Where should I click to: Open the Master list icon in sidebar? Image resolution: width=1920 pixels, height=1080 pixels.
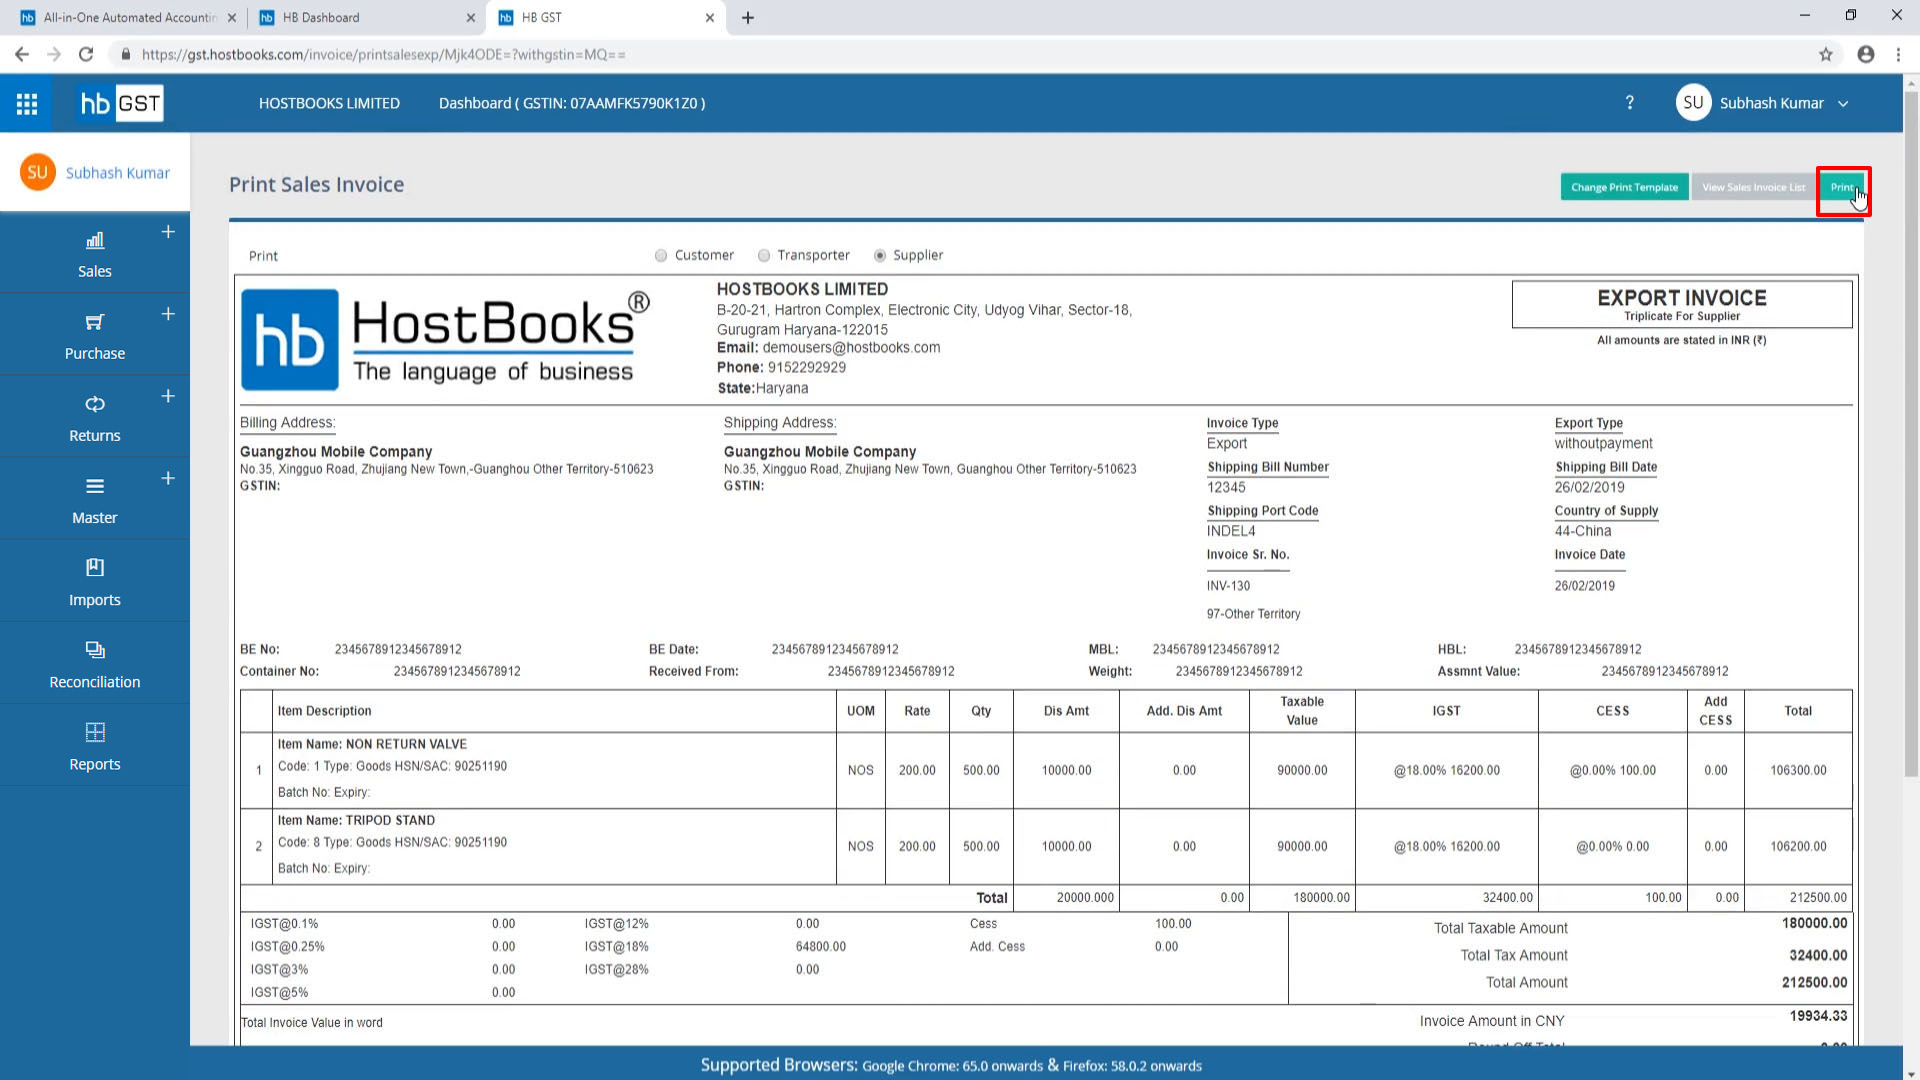[x=95, y=486]
